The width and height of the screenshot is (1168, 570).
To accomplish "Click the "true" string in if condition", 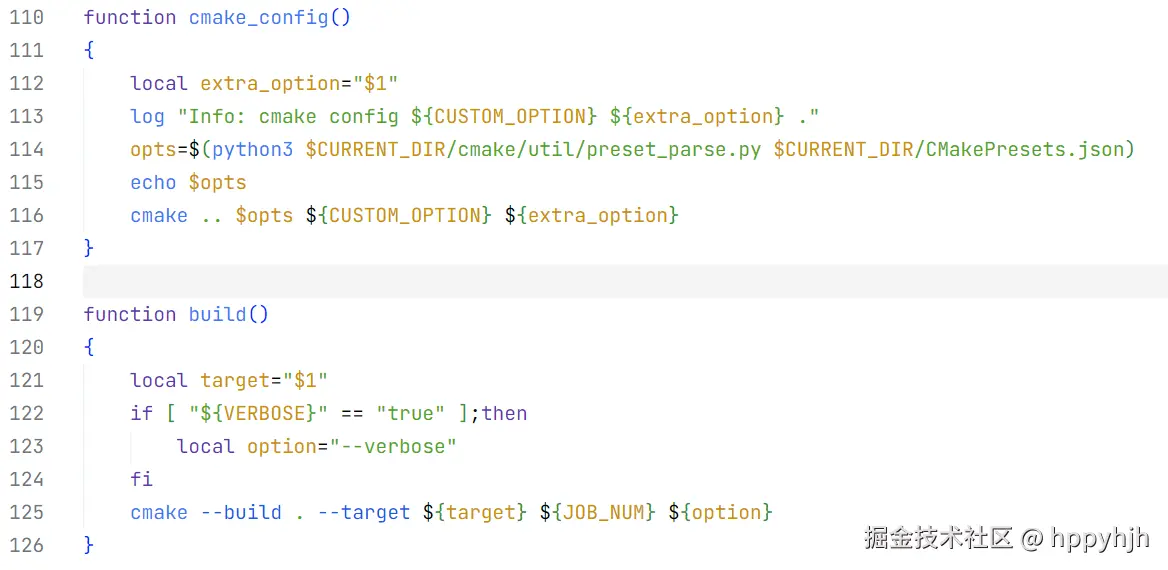I will click(410, 413).
